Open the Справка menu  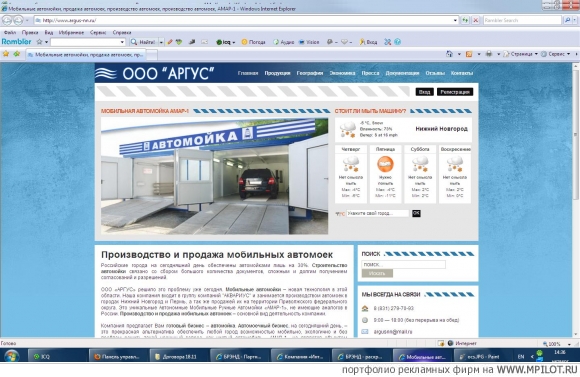point(122,33)
